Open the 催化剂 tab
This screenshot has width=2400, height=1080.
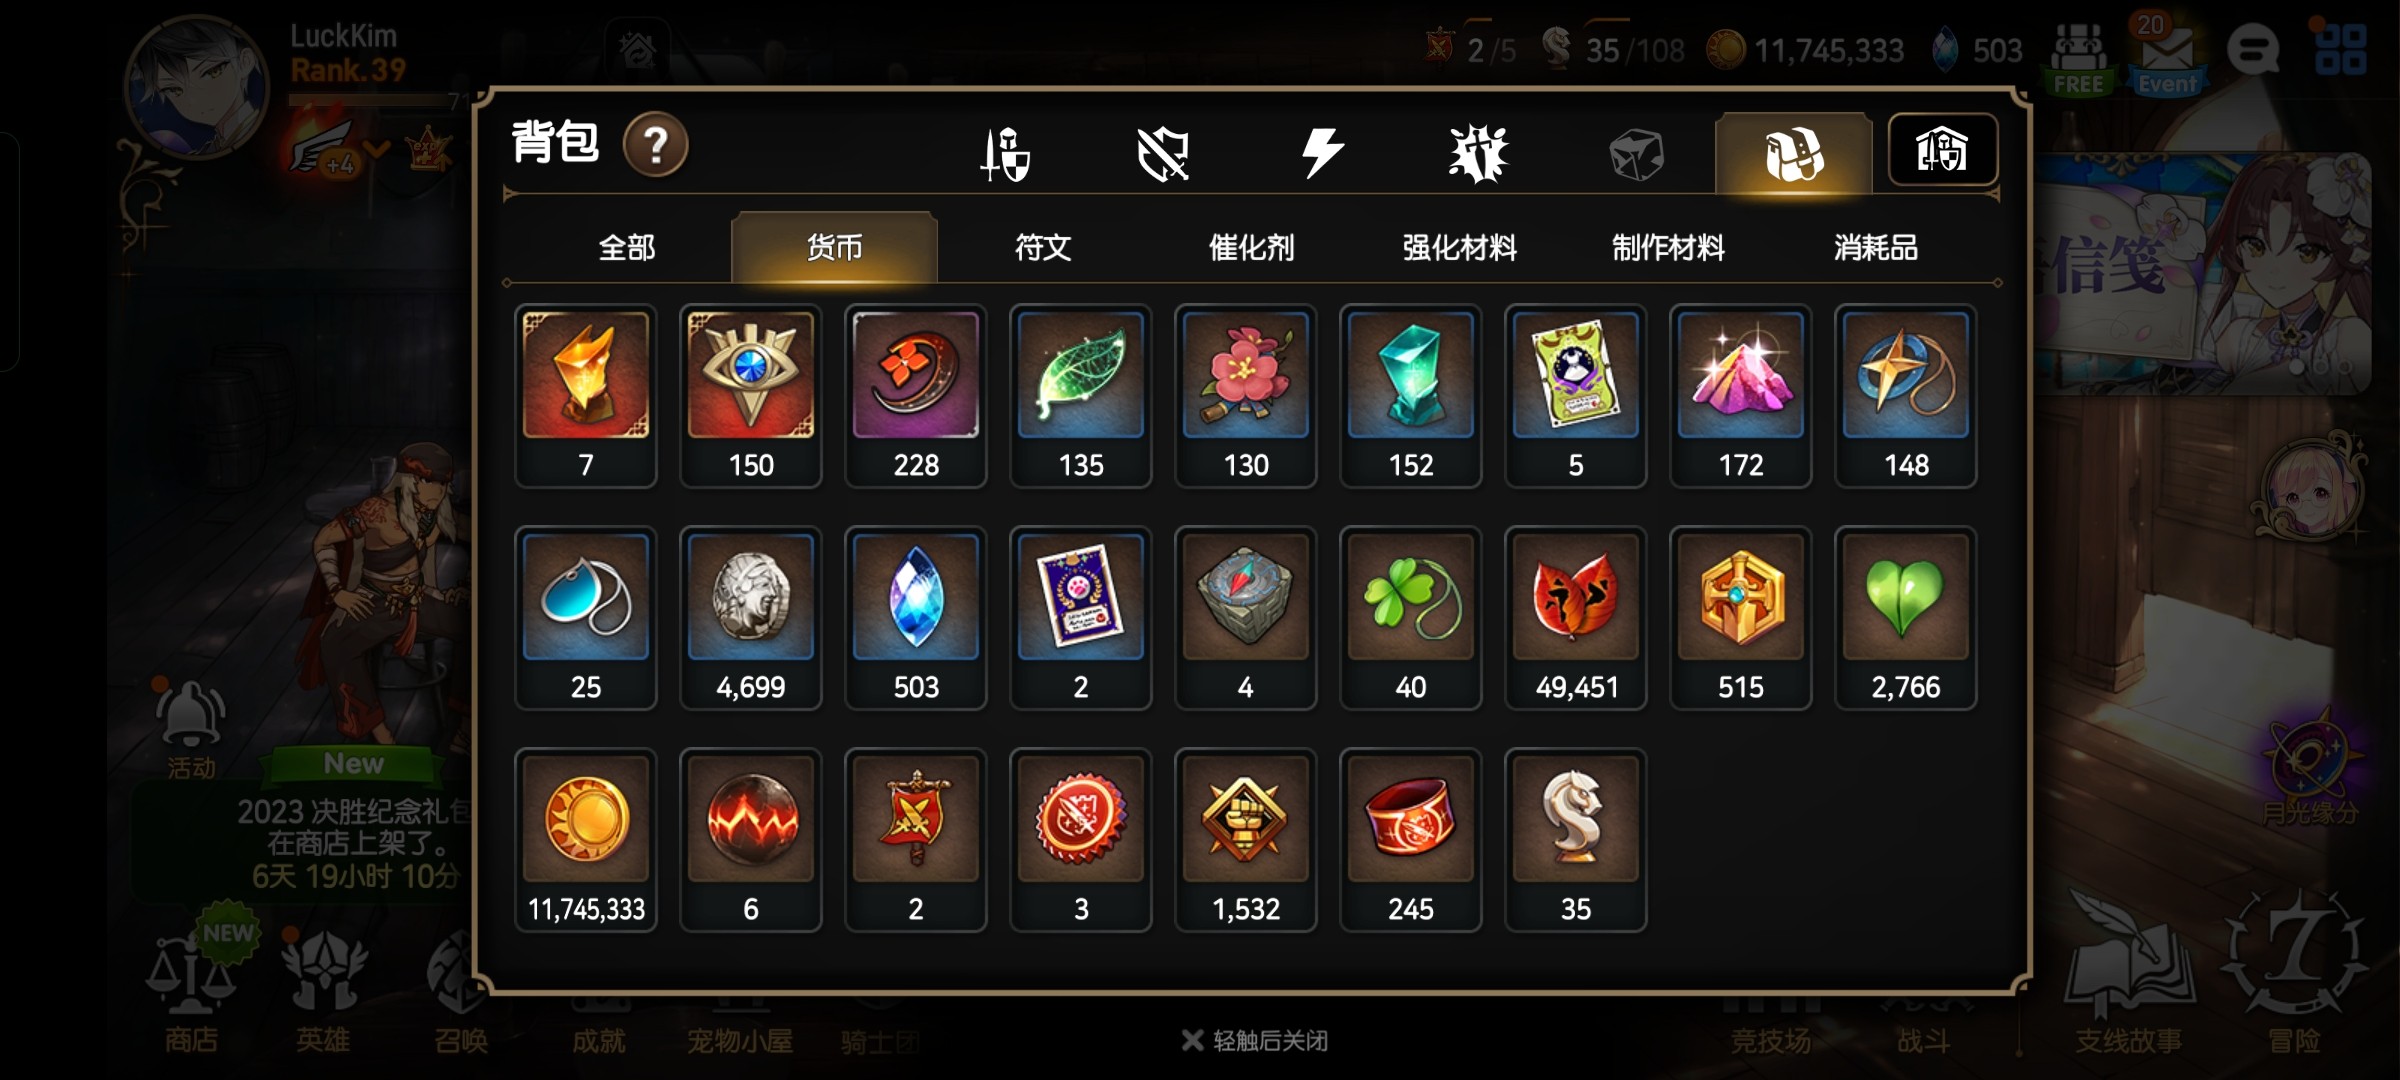point(1251,247)
